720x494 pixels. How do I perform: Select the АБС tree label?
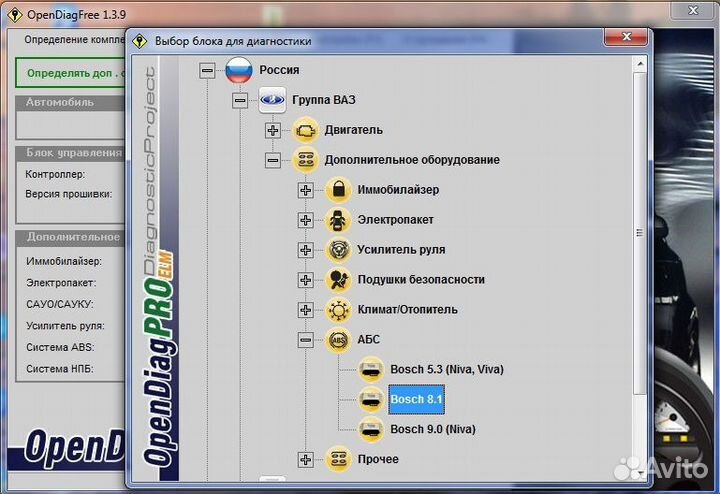pyautogui.click(x=368, y=339)
